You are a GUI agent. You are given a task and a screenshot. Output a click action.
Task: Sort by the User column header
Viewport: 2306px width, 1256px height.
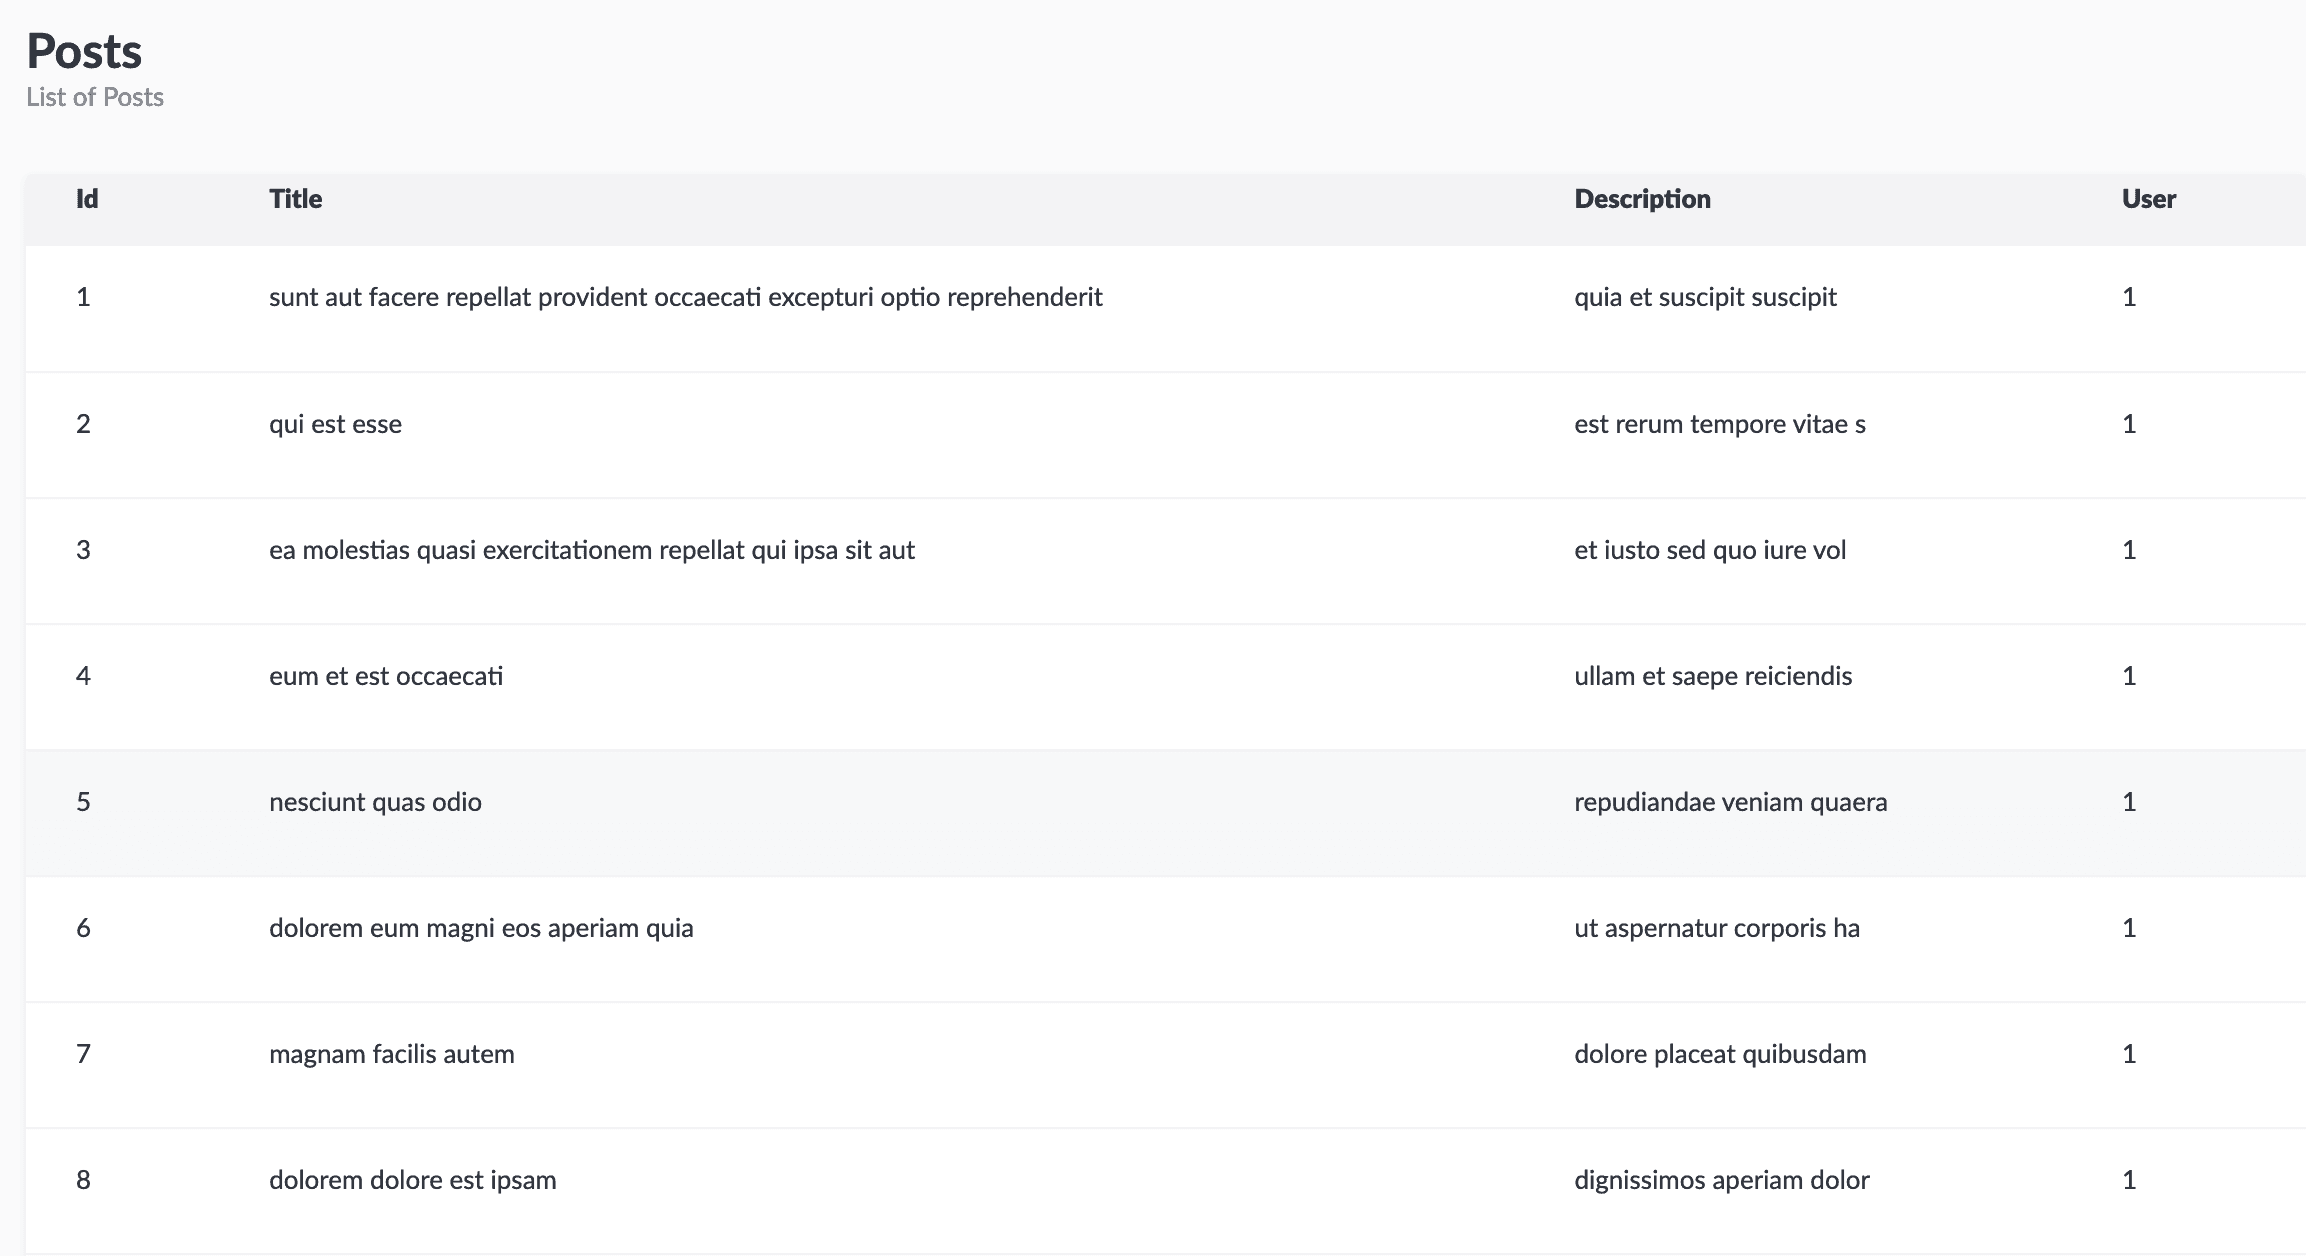click(x=2146, y=199)
